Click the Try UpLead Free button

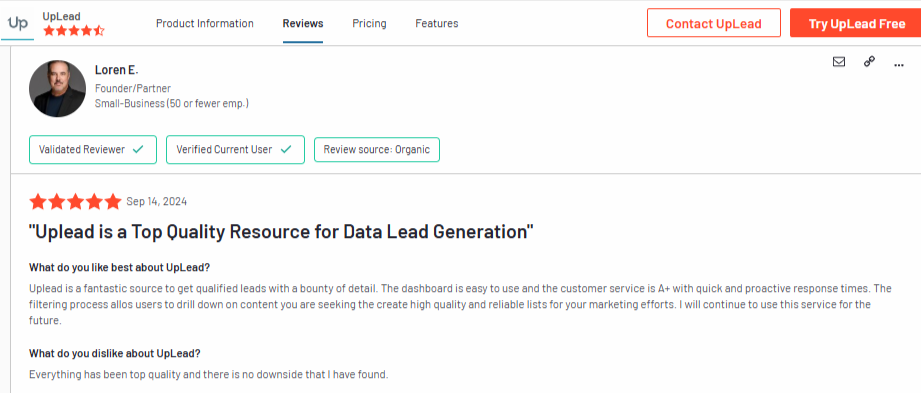coord(856,23)
